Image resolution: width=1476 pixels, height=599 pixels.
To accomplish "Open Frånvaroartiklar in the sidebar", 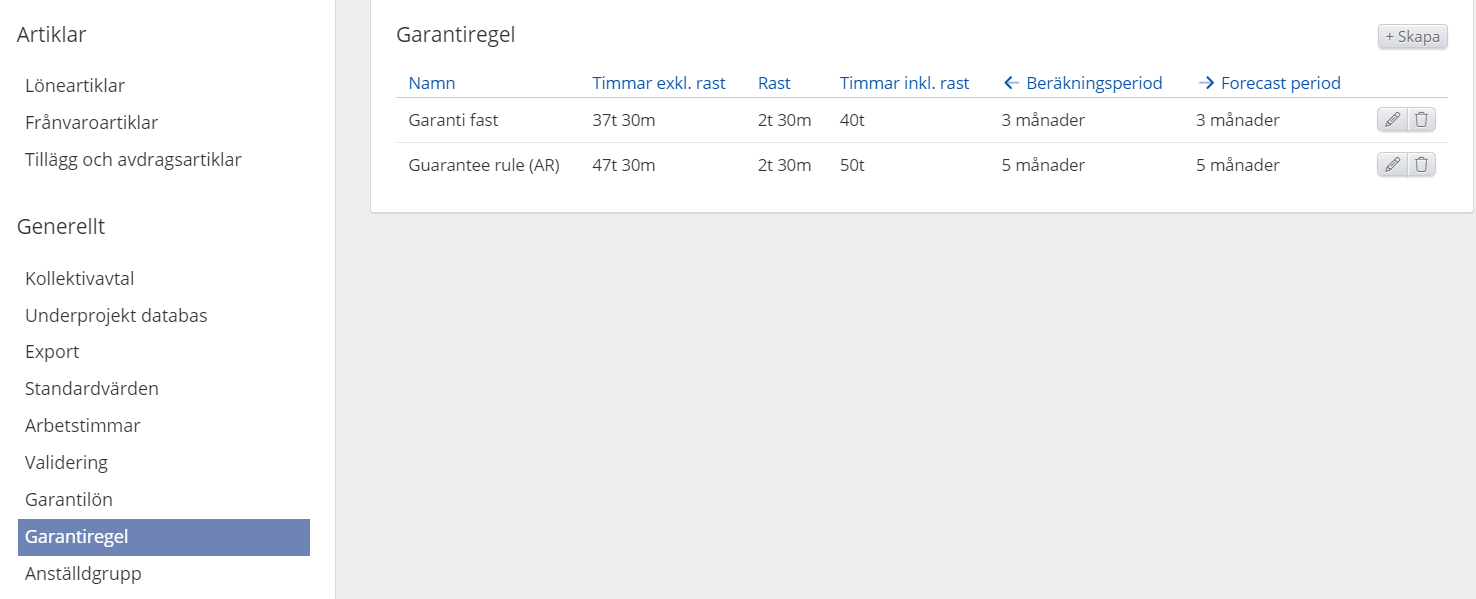I will click(x=92, y=123).
